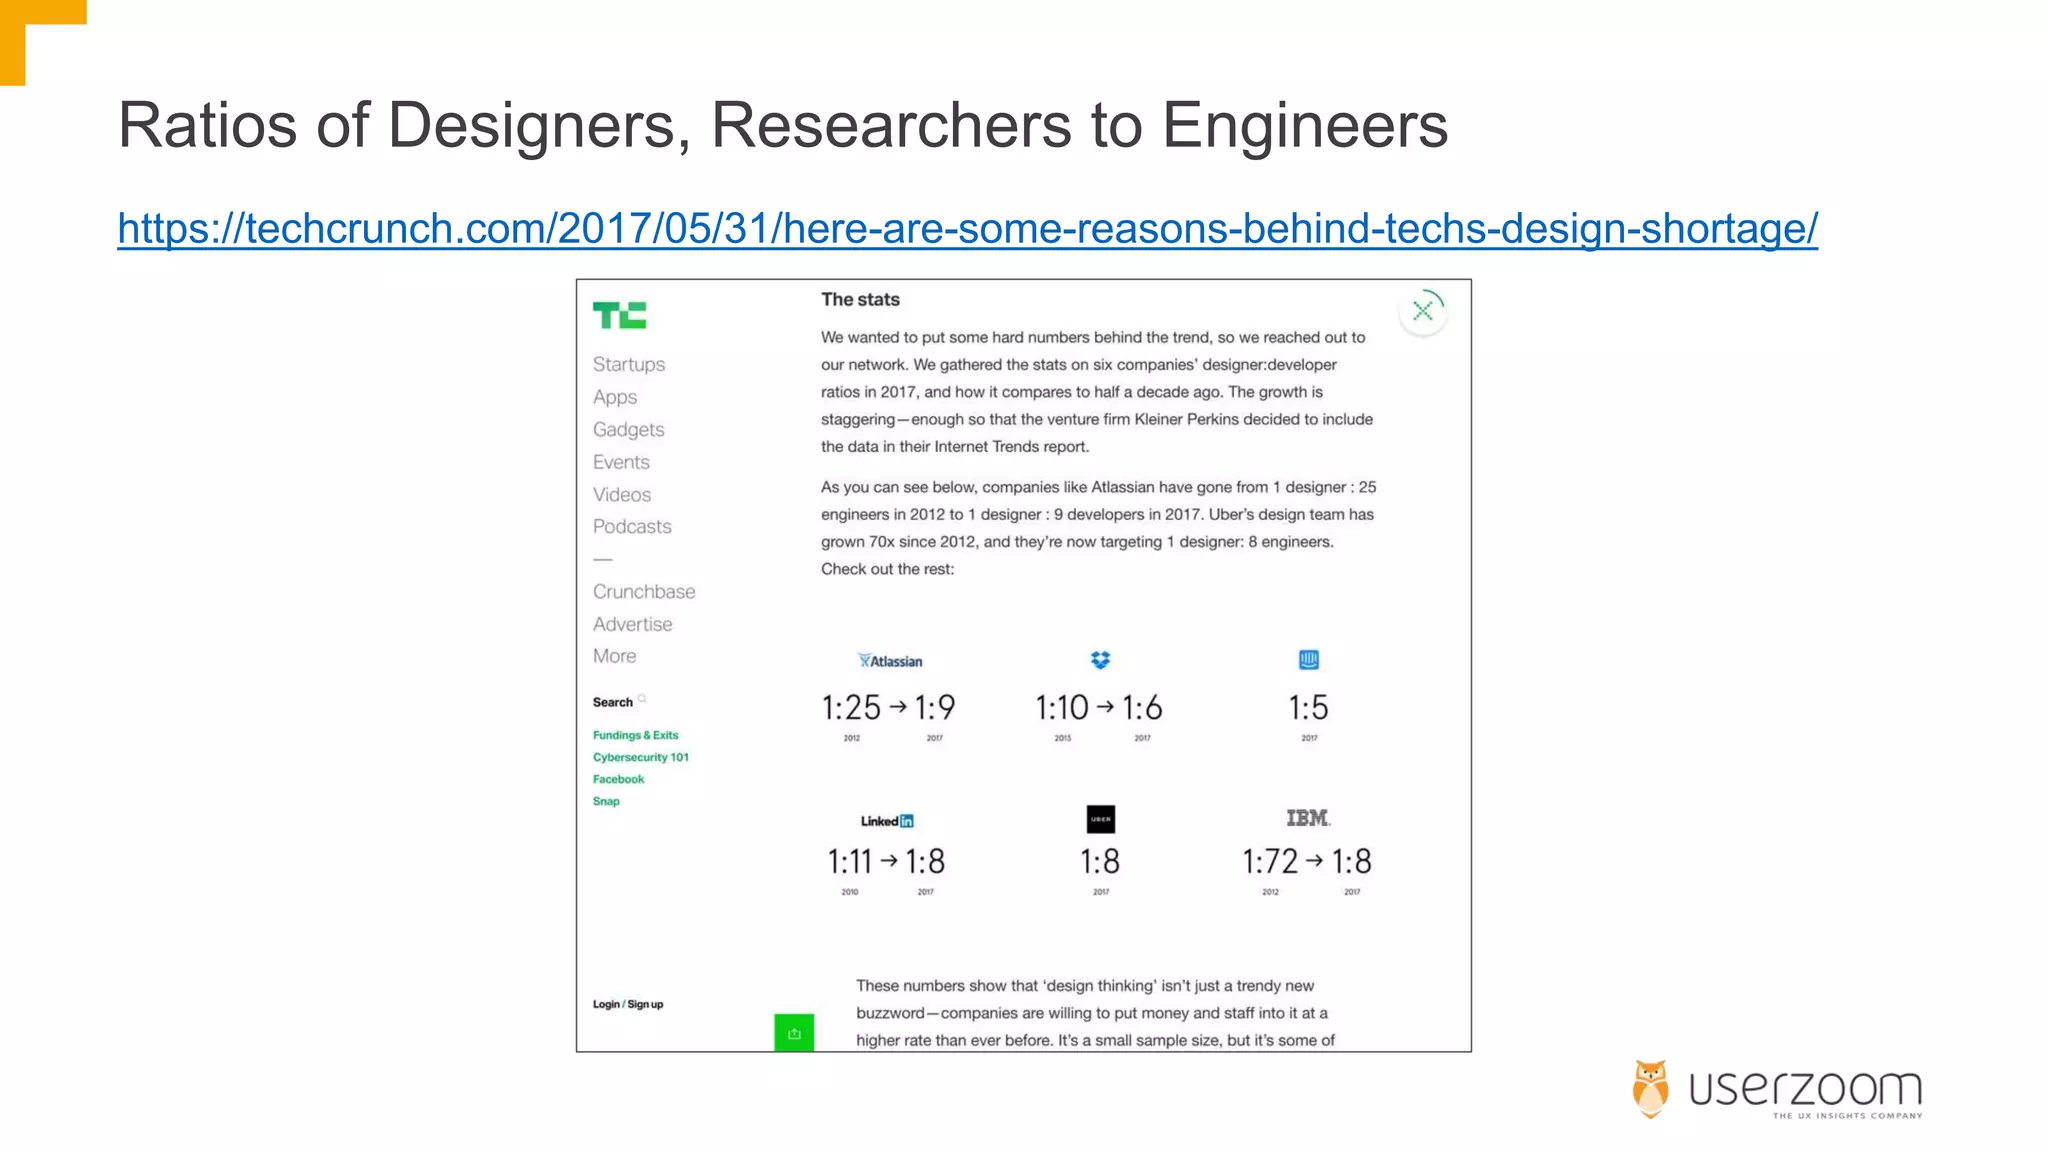The width and height of the screenshot is (2048, 1152).
Task: Open the Facebook topic link
Action: click(x=618, y=779)
